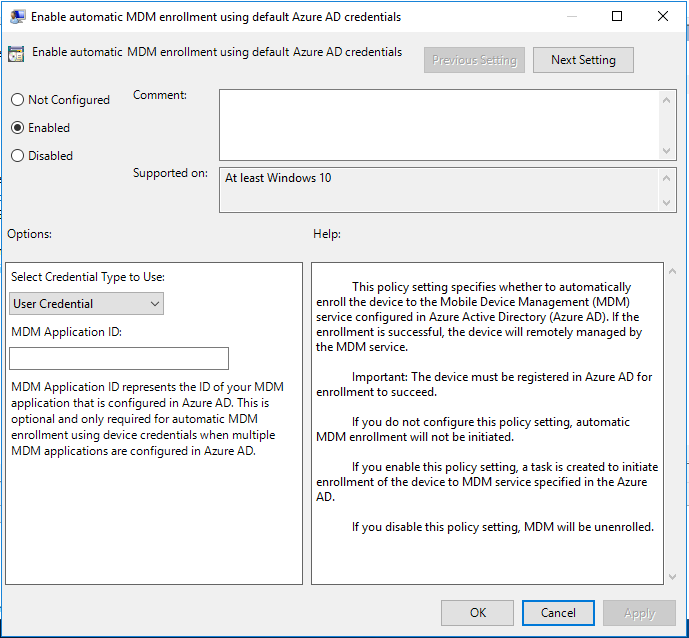
Task: Maximize the policy dialog window
Action: (x=617, y=16)
